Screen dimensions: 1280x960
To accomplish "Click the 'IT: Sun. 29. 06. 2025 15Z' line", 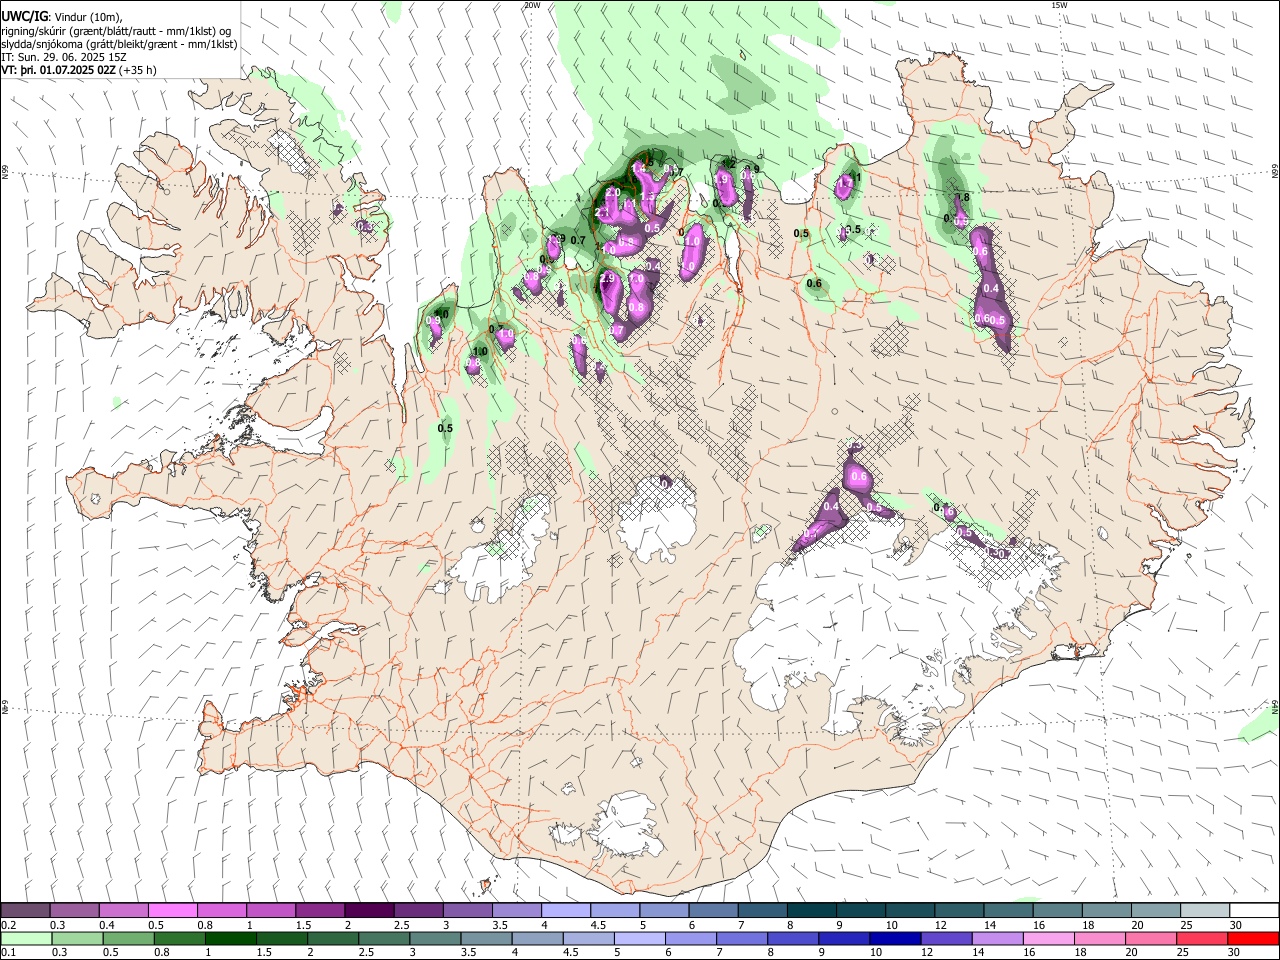I will coord(64,57).
